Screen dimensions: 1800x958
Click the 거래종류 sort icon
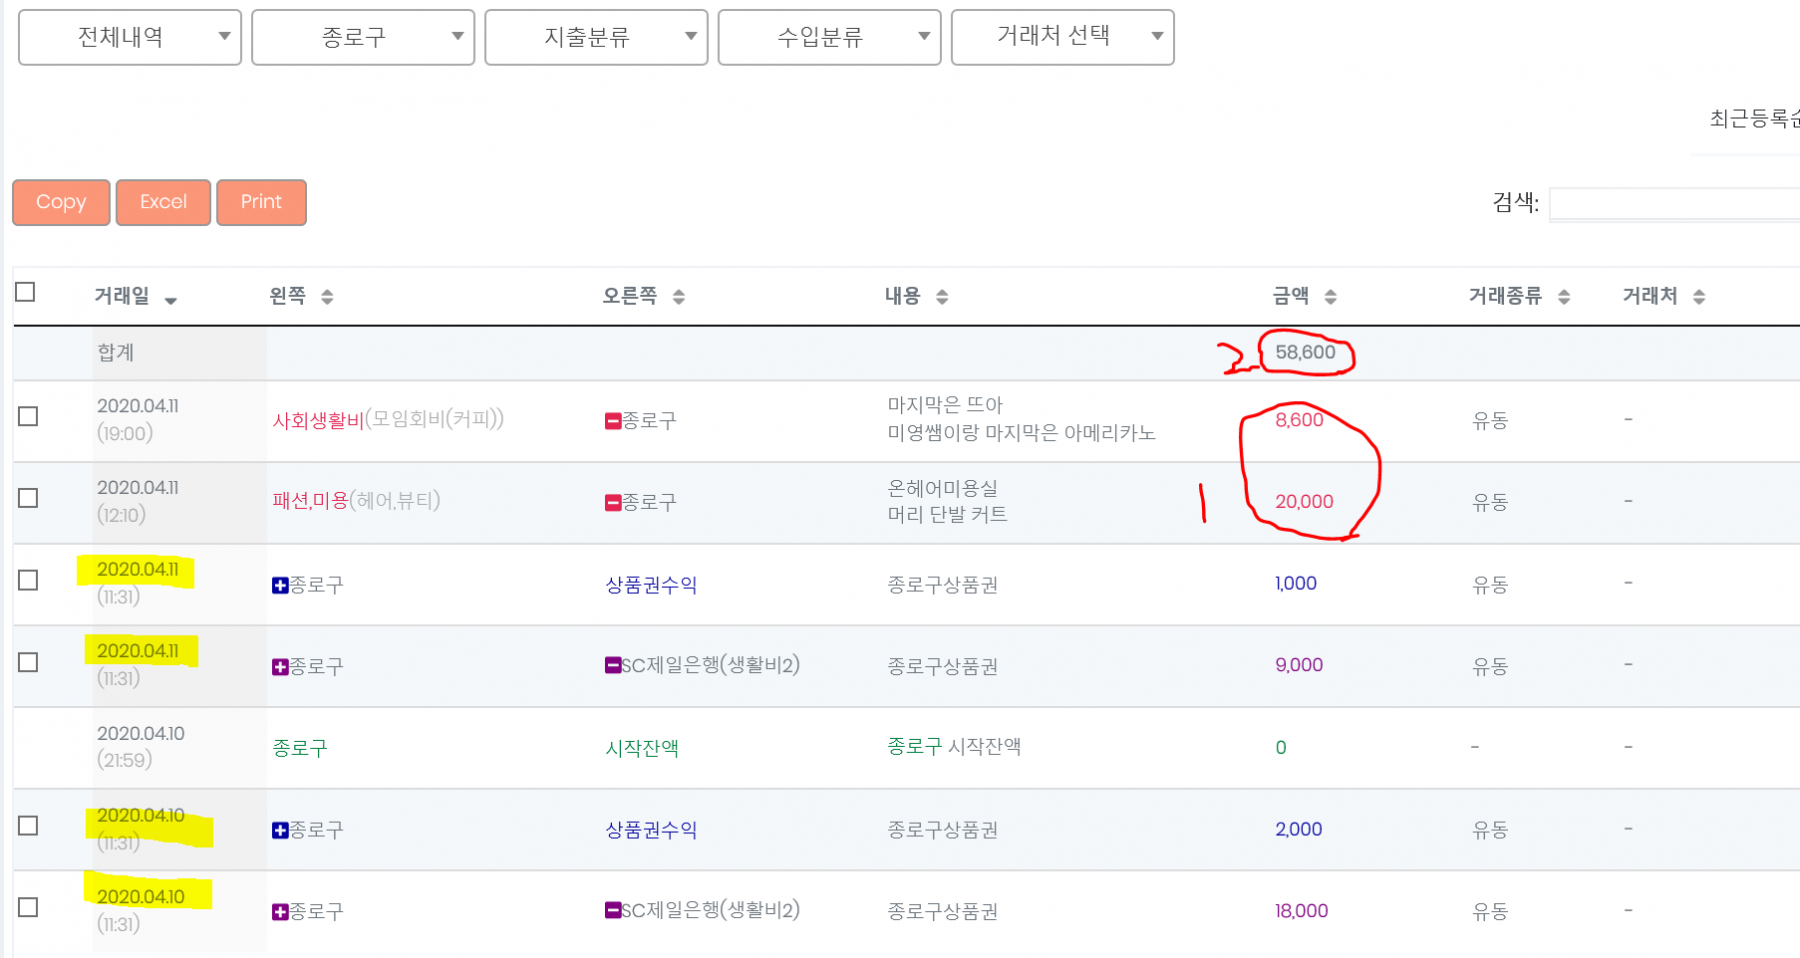point(1564,297)
